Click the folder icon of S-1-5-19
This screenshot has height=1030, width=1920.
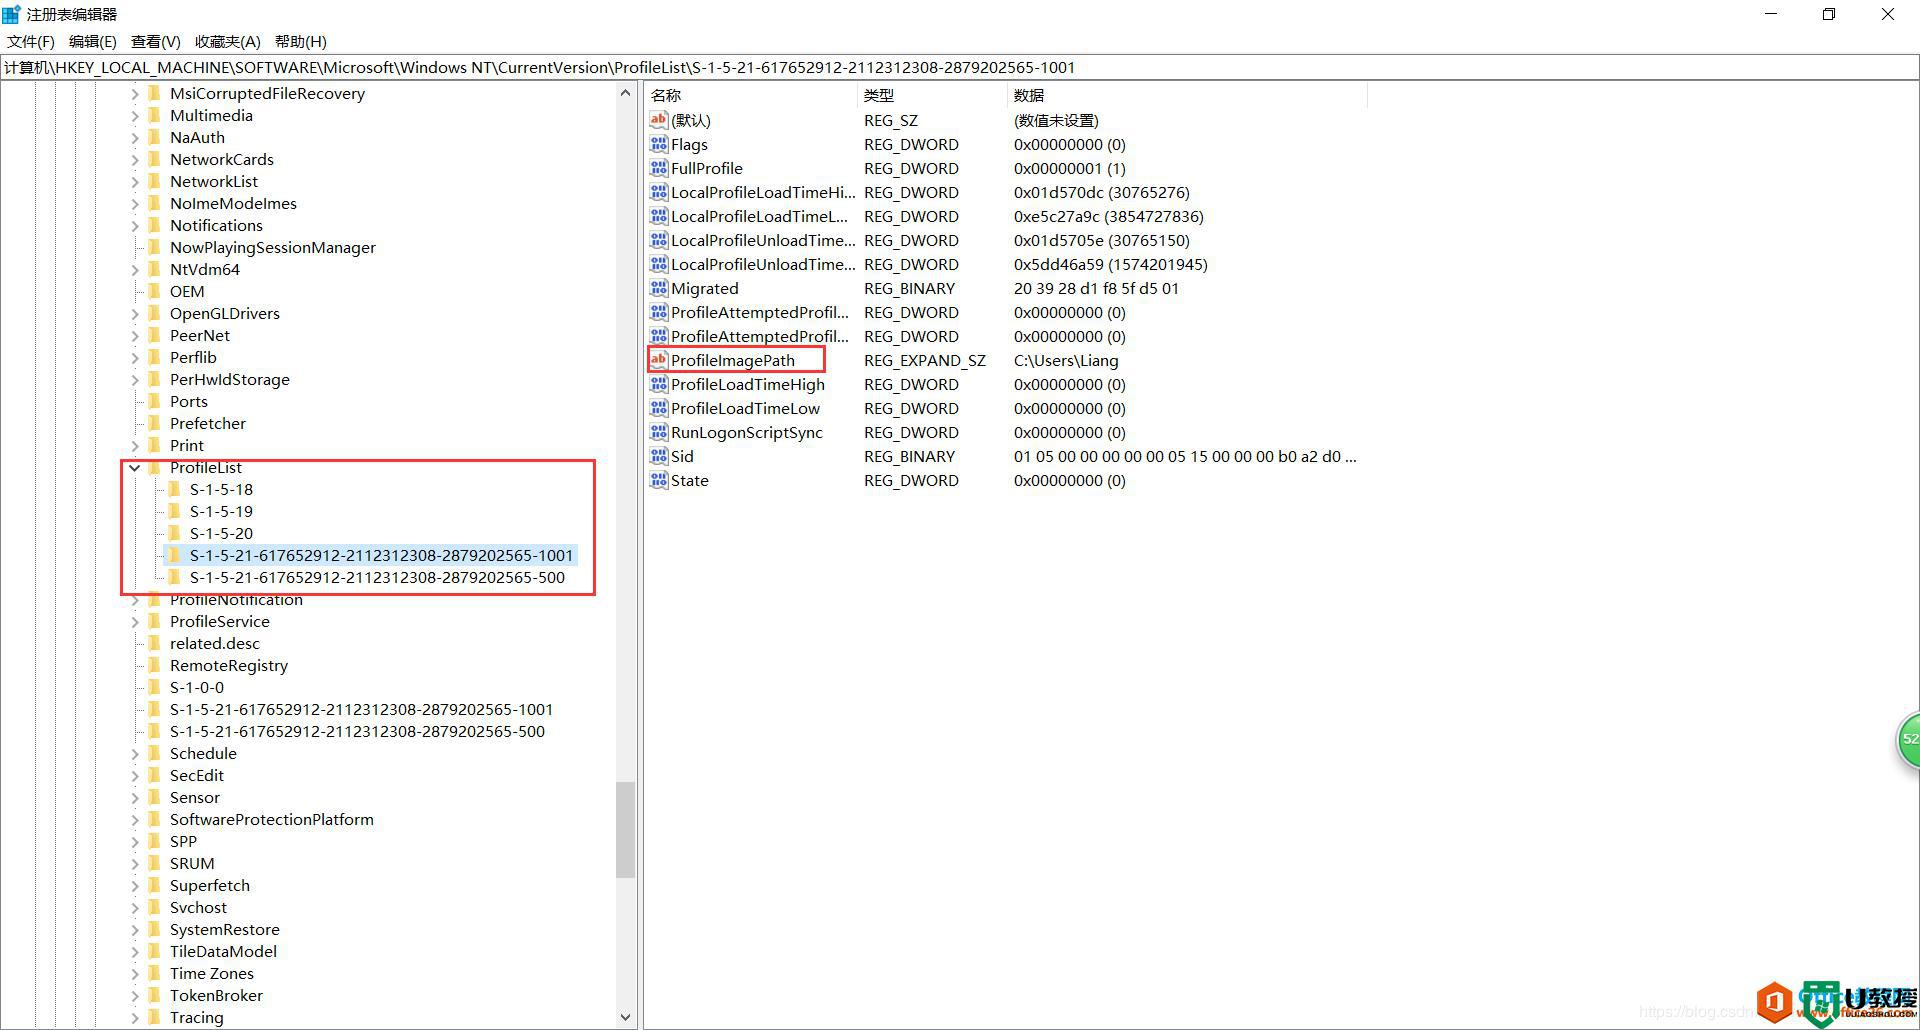[174, 511]
